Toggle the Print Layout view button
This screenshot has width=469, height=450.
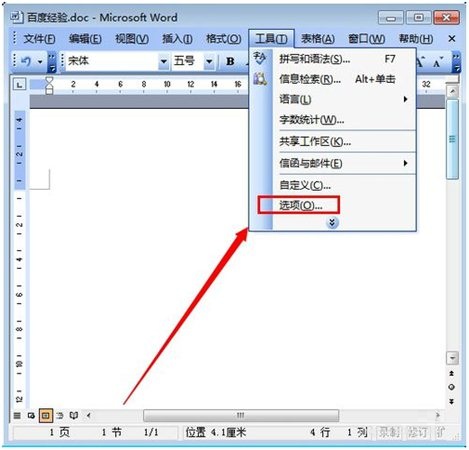tap(46, 416)
